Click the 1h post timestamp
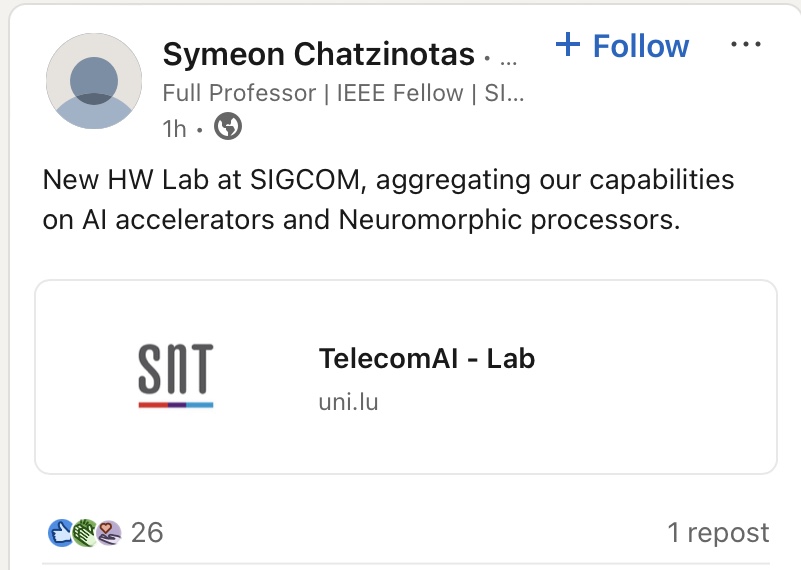 click(174, 128)
